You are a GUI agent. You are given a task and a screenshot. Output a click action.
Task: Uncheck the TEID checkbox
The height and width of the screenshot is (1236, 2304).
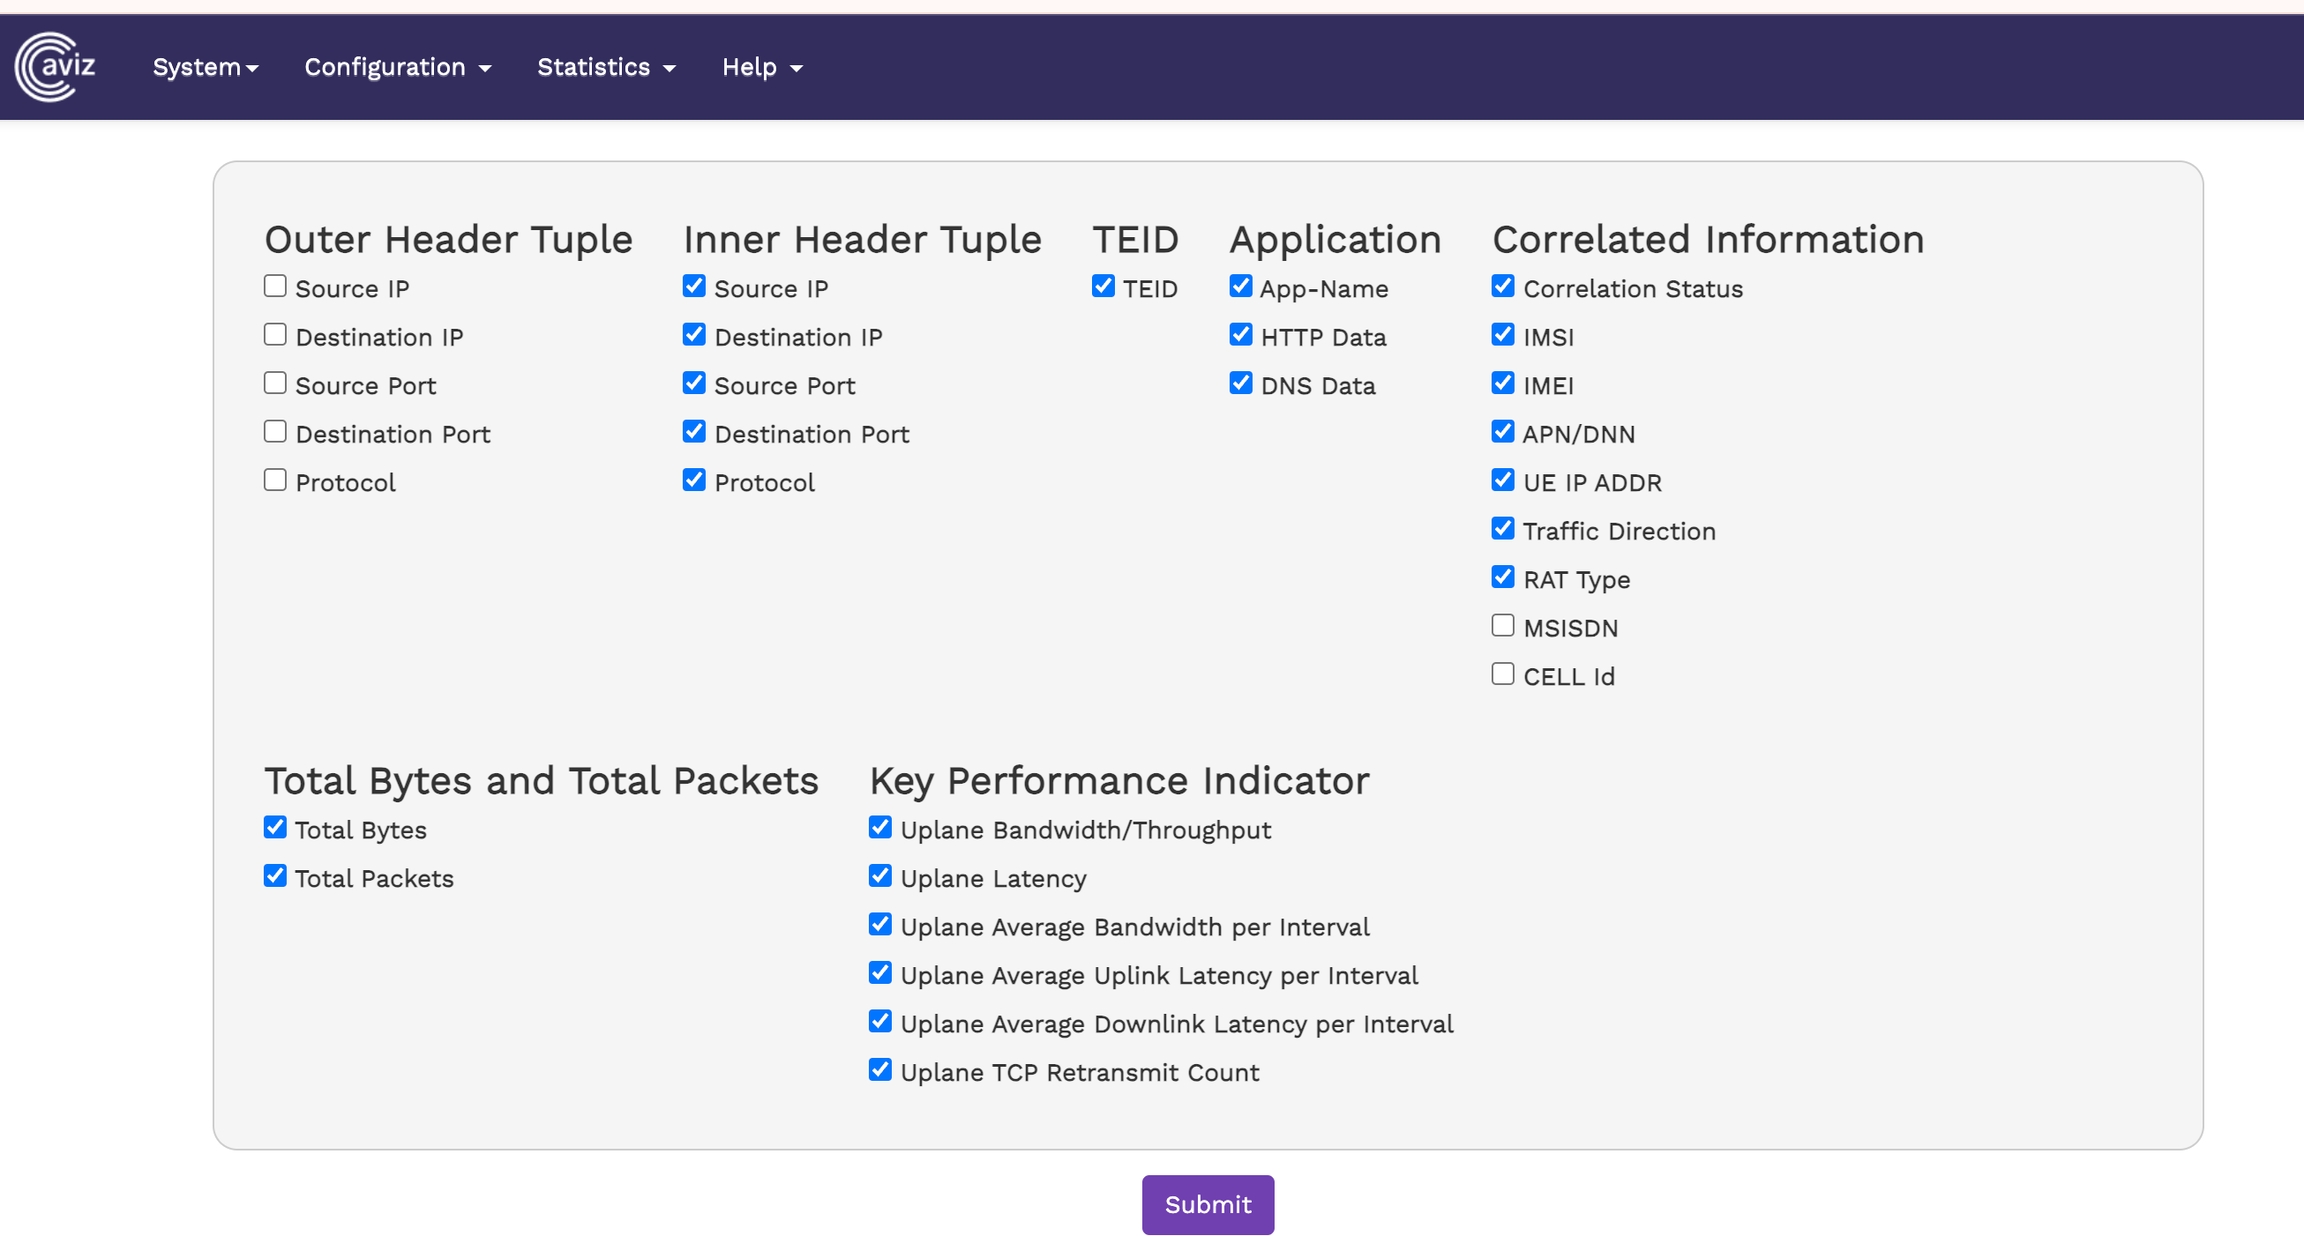tap(1103, 287)
